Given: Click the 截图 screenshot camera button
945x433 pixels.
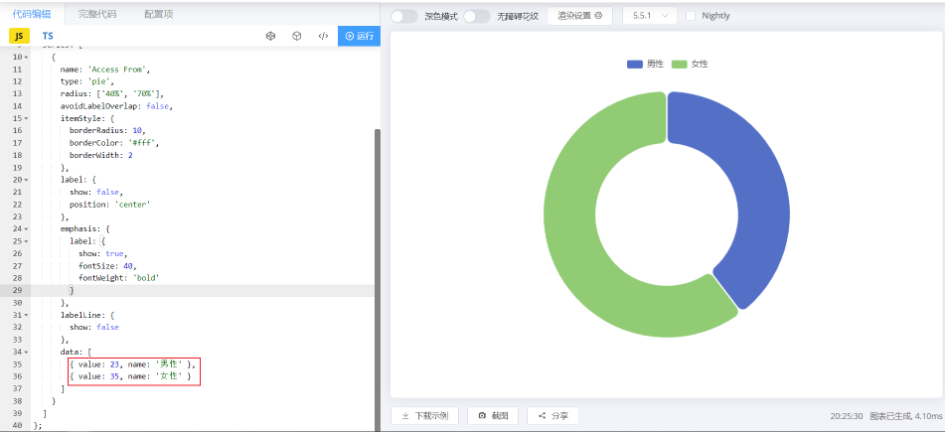Looking at the screenshot, I should (493, 415).
